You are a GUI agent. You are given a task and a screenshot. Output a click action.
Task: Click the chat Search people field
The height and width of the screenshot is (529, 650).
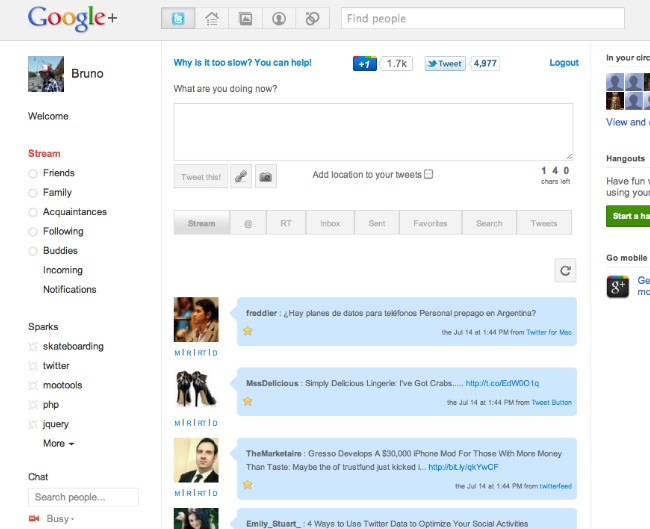(x=83, y=497)
